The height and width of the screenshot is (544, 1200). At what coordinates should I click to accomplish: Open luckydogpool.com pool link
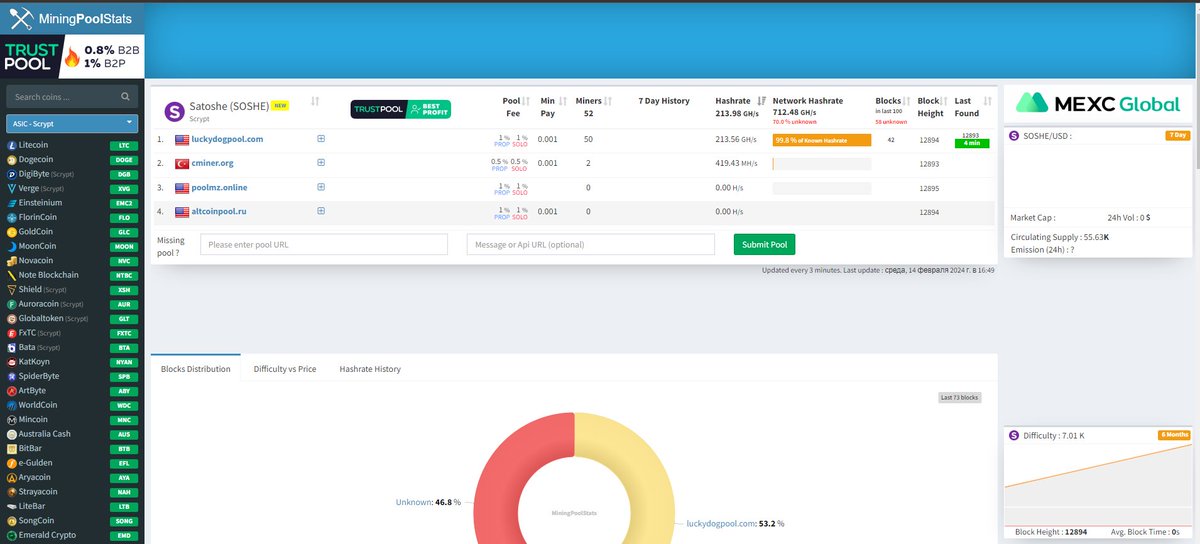coord(227,140)
